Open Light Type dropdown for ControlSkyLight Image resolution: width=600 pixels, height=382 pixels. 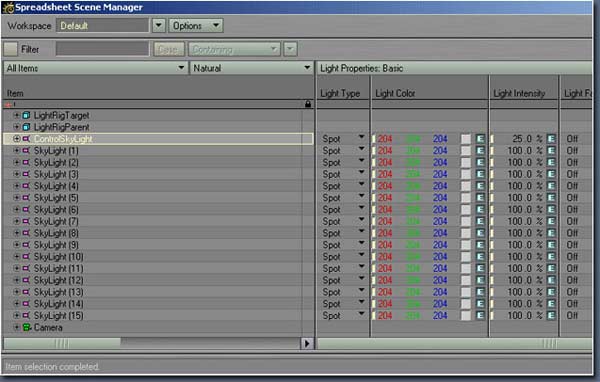pyautogui.click(x=361, y=137)
